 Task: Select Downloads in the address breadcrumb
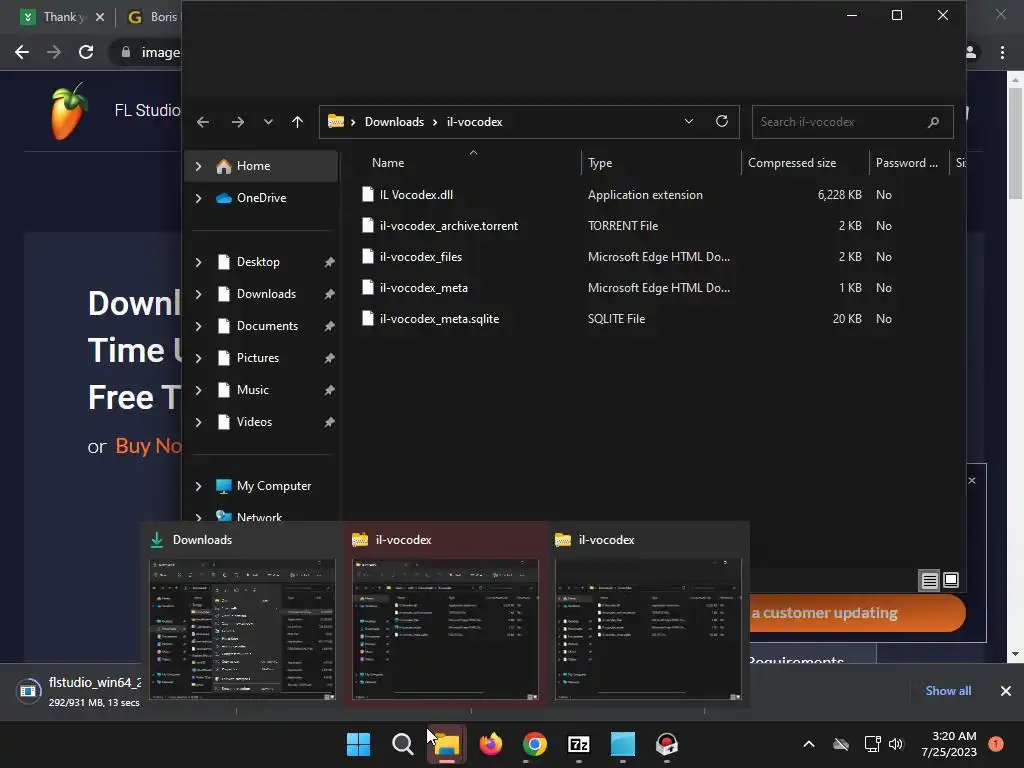coord(394,122)
